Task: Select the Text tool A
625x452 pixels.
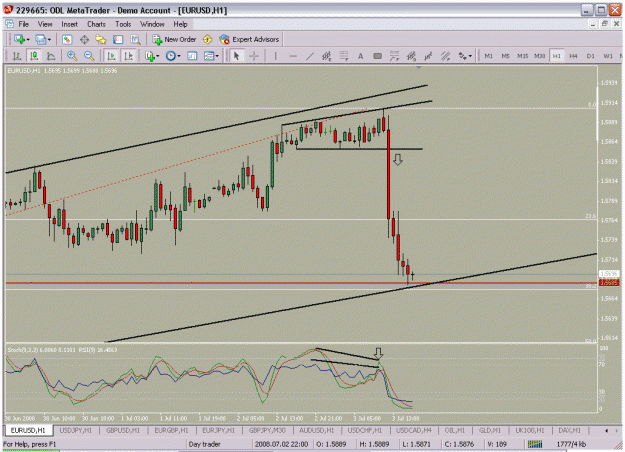Action: pos(360,56)
